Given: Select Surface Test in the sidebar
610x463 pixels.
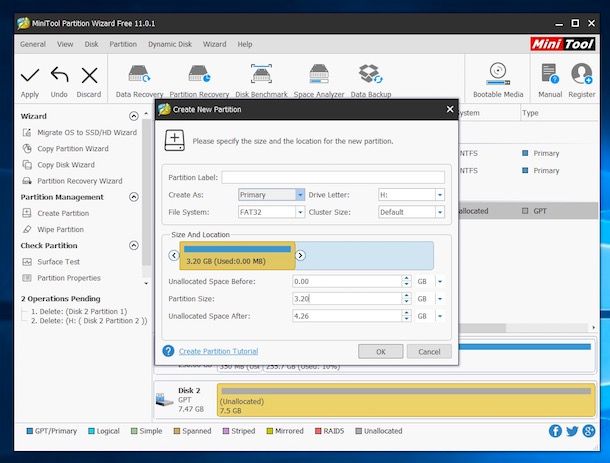Looking at the screenshot, I should coord(58,262).
